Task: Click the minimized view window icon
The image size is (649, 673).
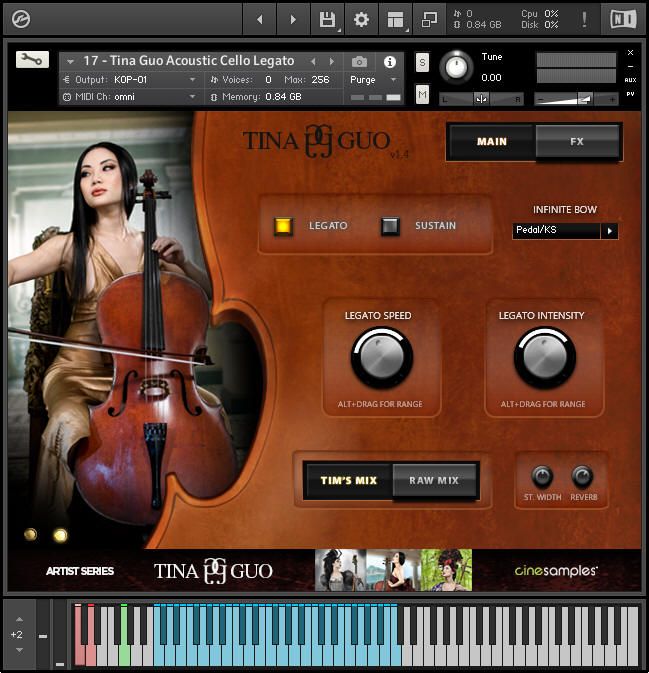Action: (x=429, y=19)
